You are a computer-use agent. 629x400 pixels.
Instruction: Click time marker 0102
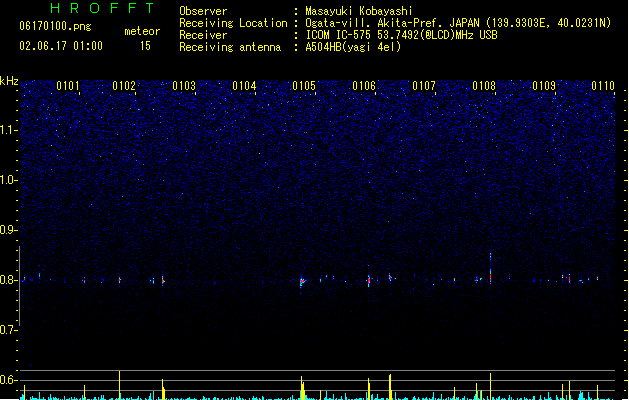click(x=124, y=86)
